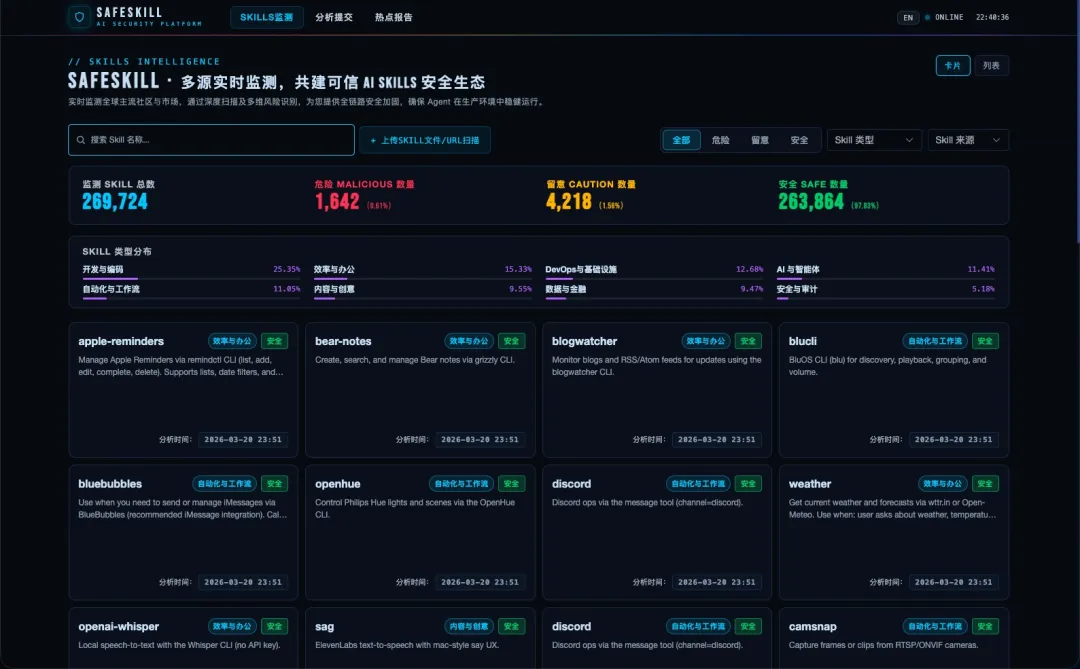Click the 安全与审计 distribution label
Viewport: 1080px width, 669px height.
797,289
